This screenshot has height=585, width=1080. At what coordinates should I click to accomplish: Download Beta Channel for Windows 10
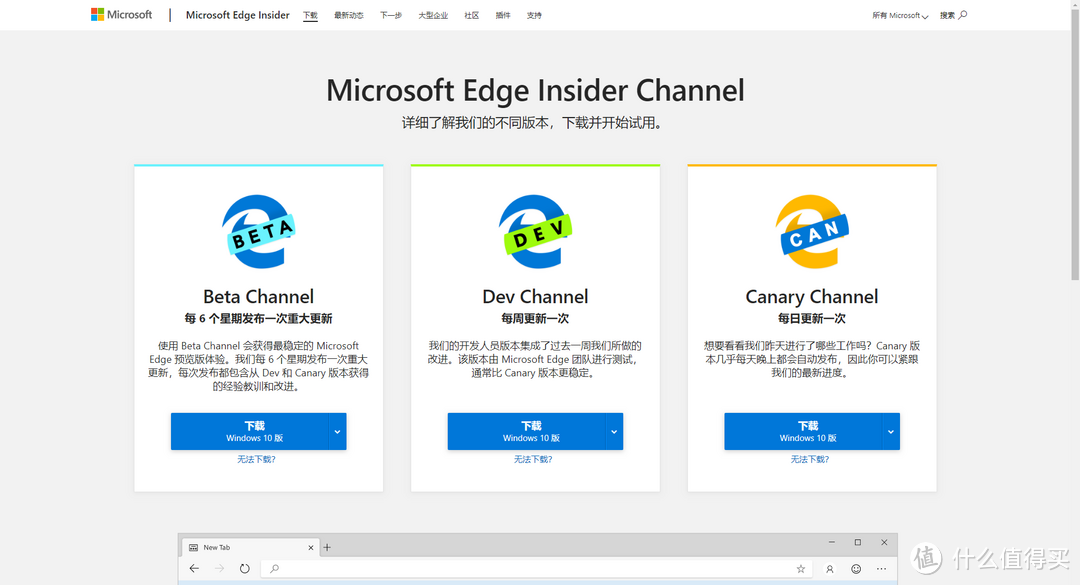click(250, 431)
